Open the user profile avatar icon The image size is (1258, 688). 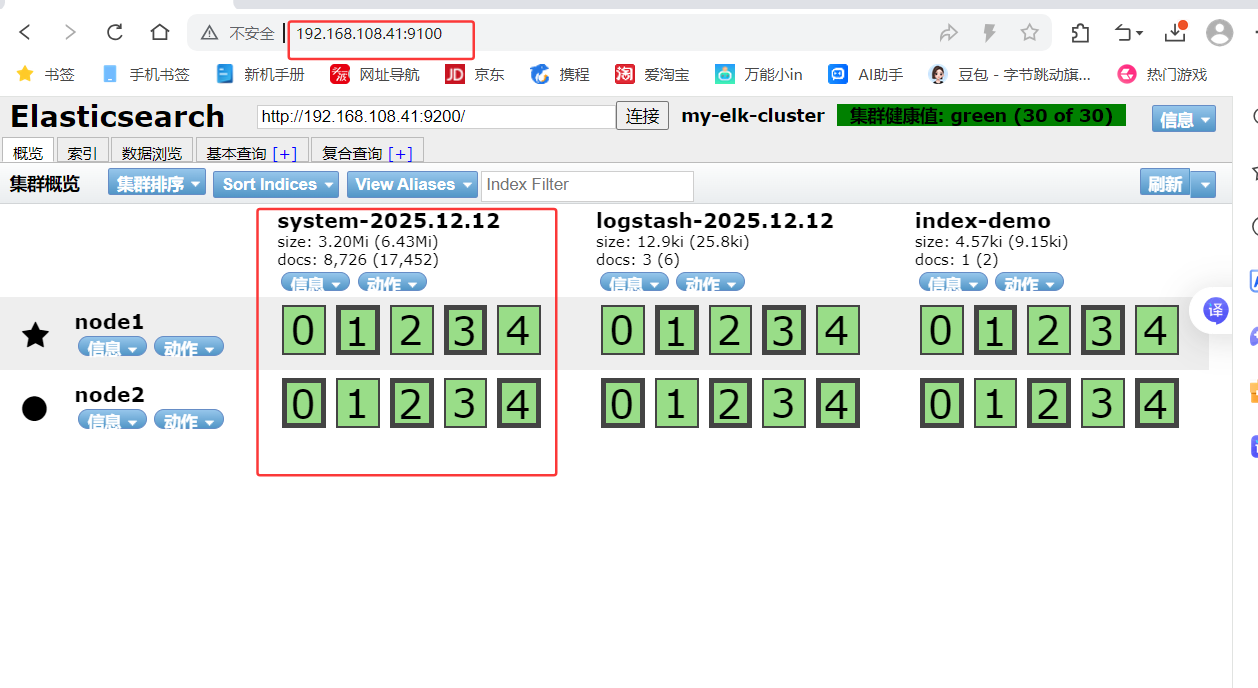coord(1220,33)
